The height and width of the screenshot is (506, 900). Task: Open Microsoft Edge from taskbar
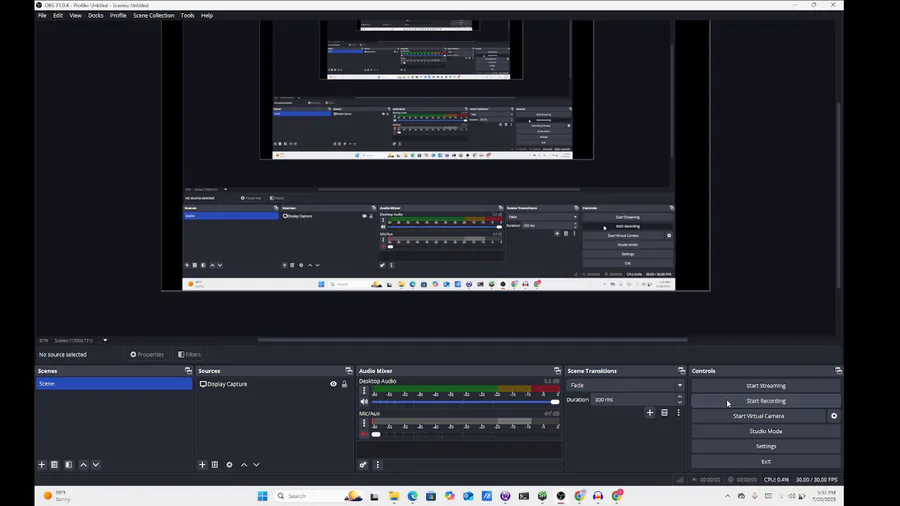click(413, 496)
